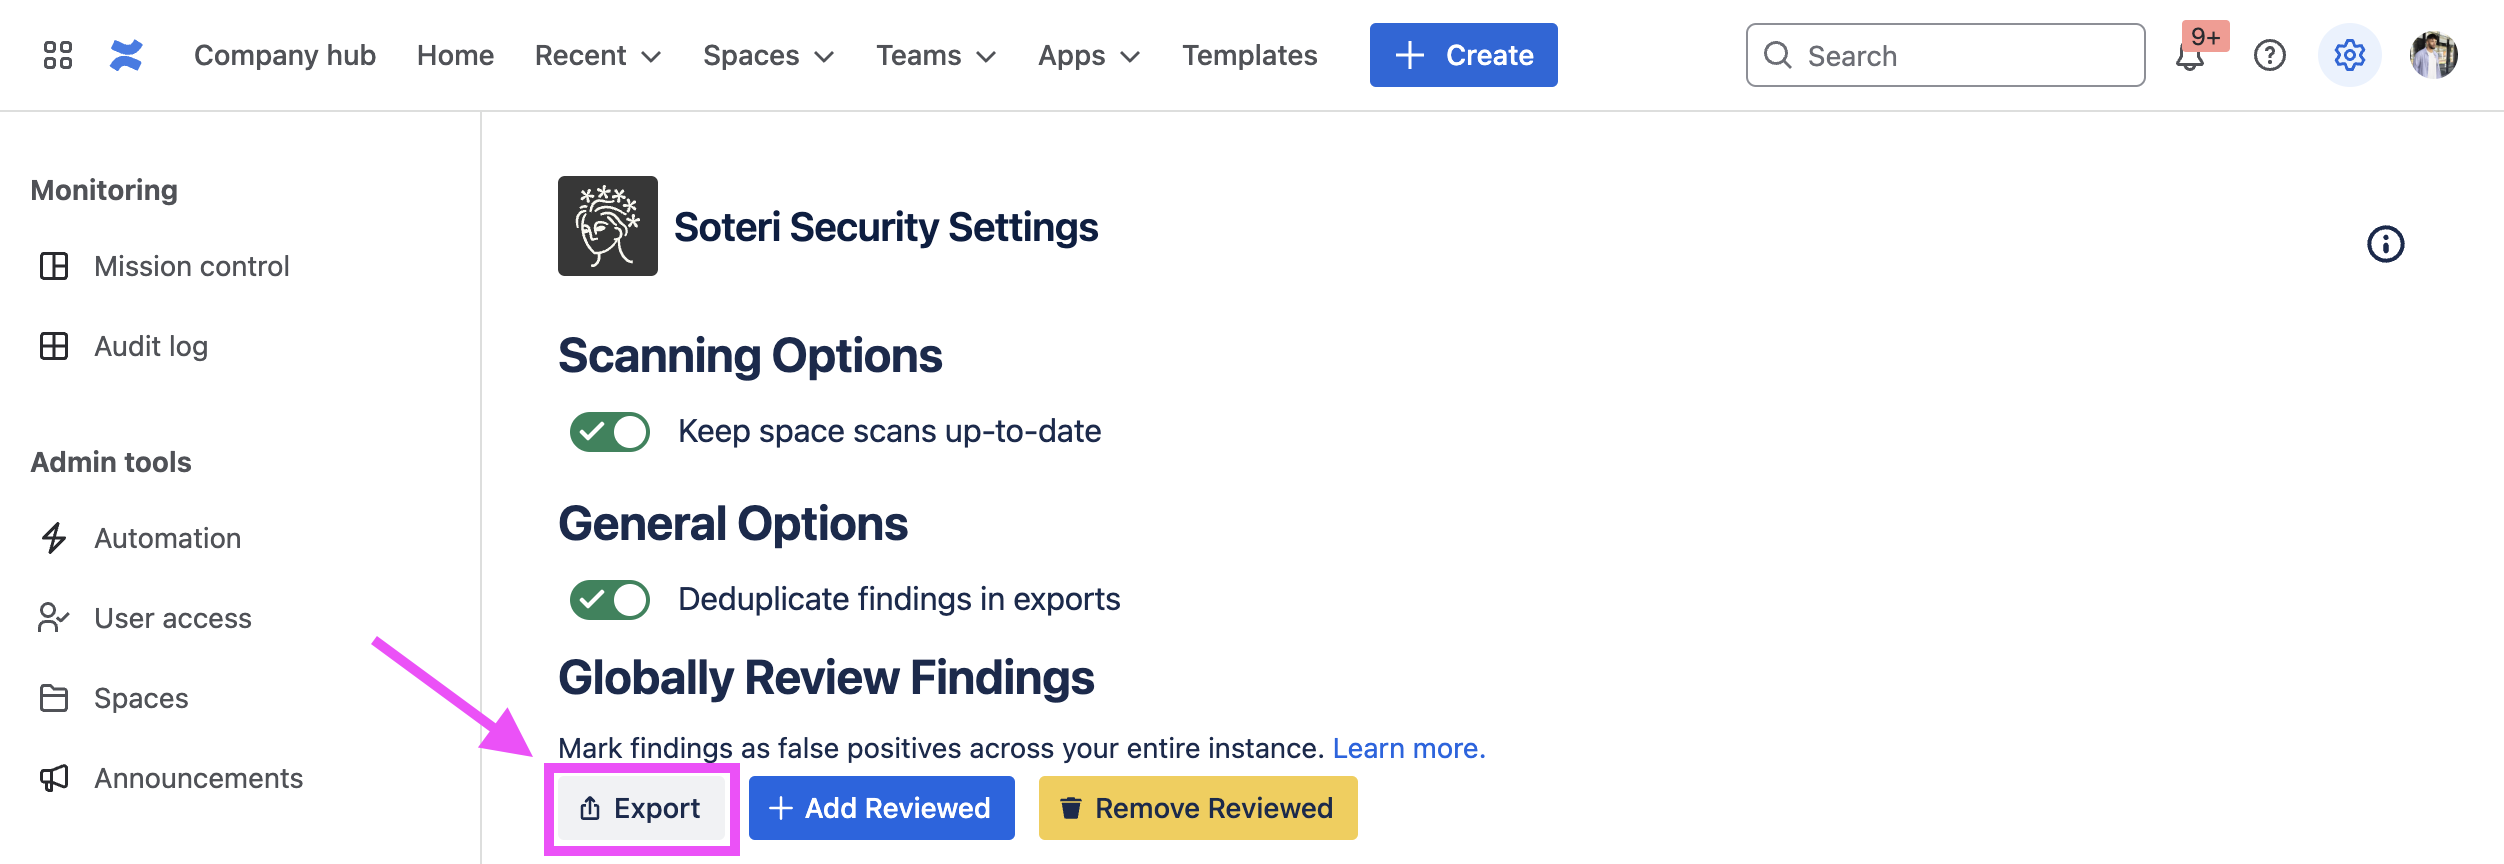Click the Deduplicate findings in exports label
Image resolution: width=2504 pixels, height=864 pixels.
(899, 599)
